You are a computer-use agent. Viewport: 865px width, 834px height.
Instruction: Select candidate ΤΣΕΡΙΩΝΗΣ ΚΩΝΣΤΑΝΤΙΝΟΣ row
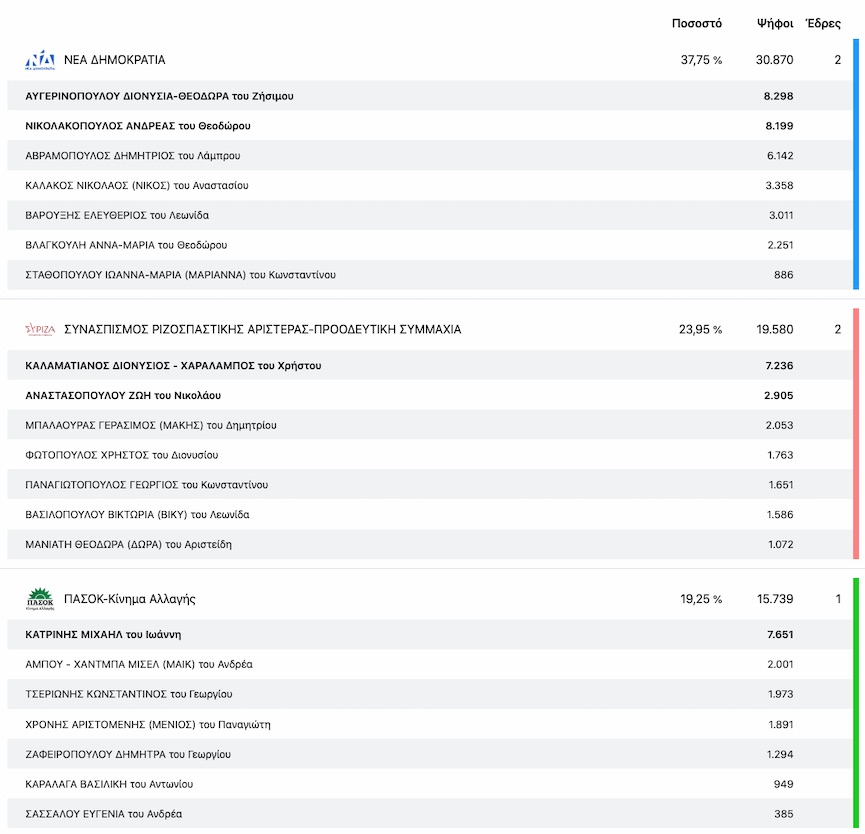click(x=430, y=694)
